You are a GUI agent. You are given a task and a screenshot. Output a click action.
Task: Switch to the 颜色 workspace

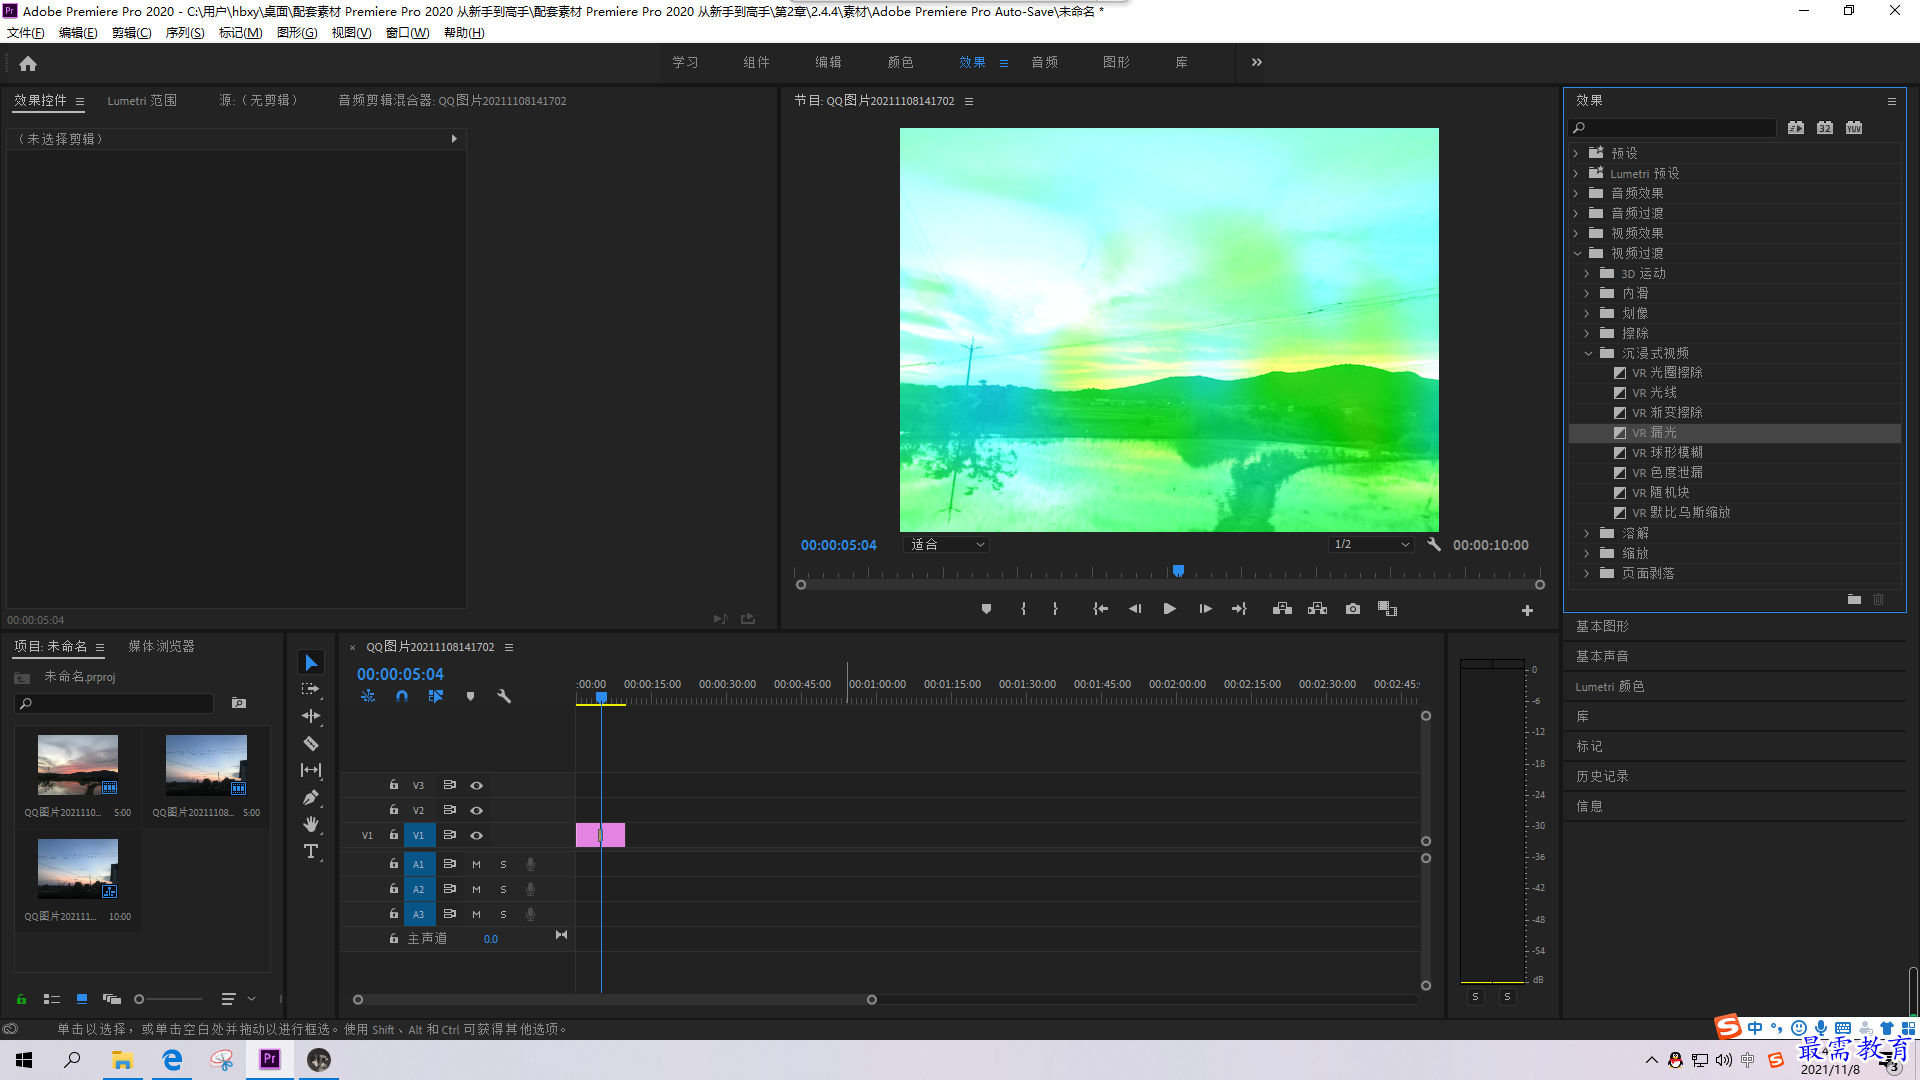coord(900,62)
